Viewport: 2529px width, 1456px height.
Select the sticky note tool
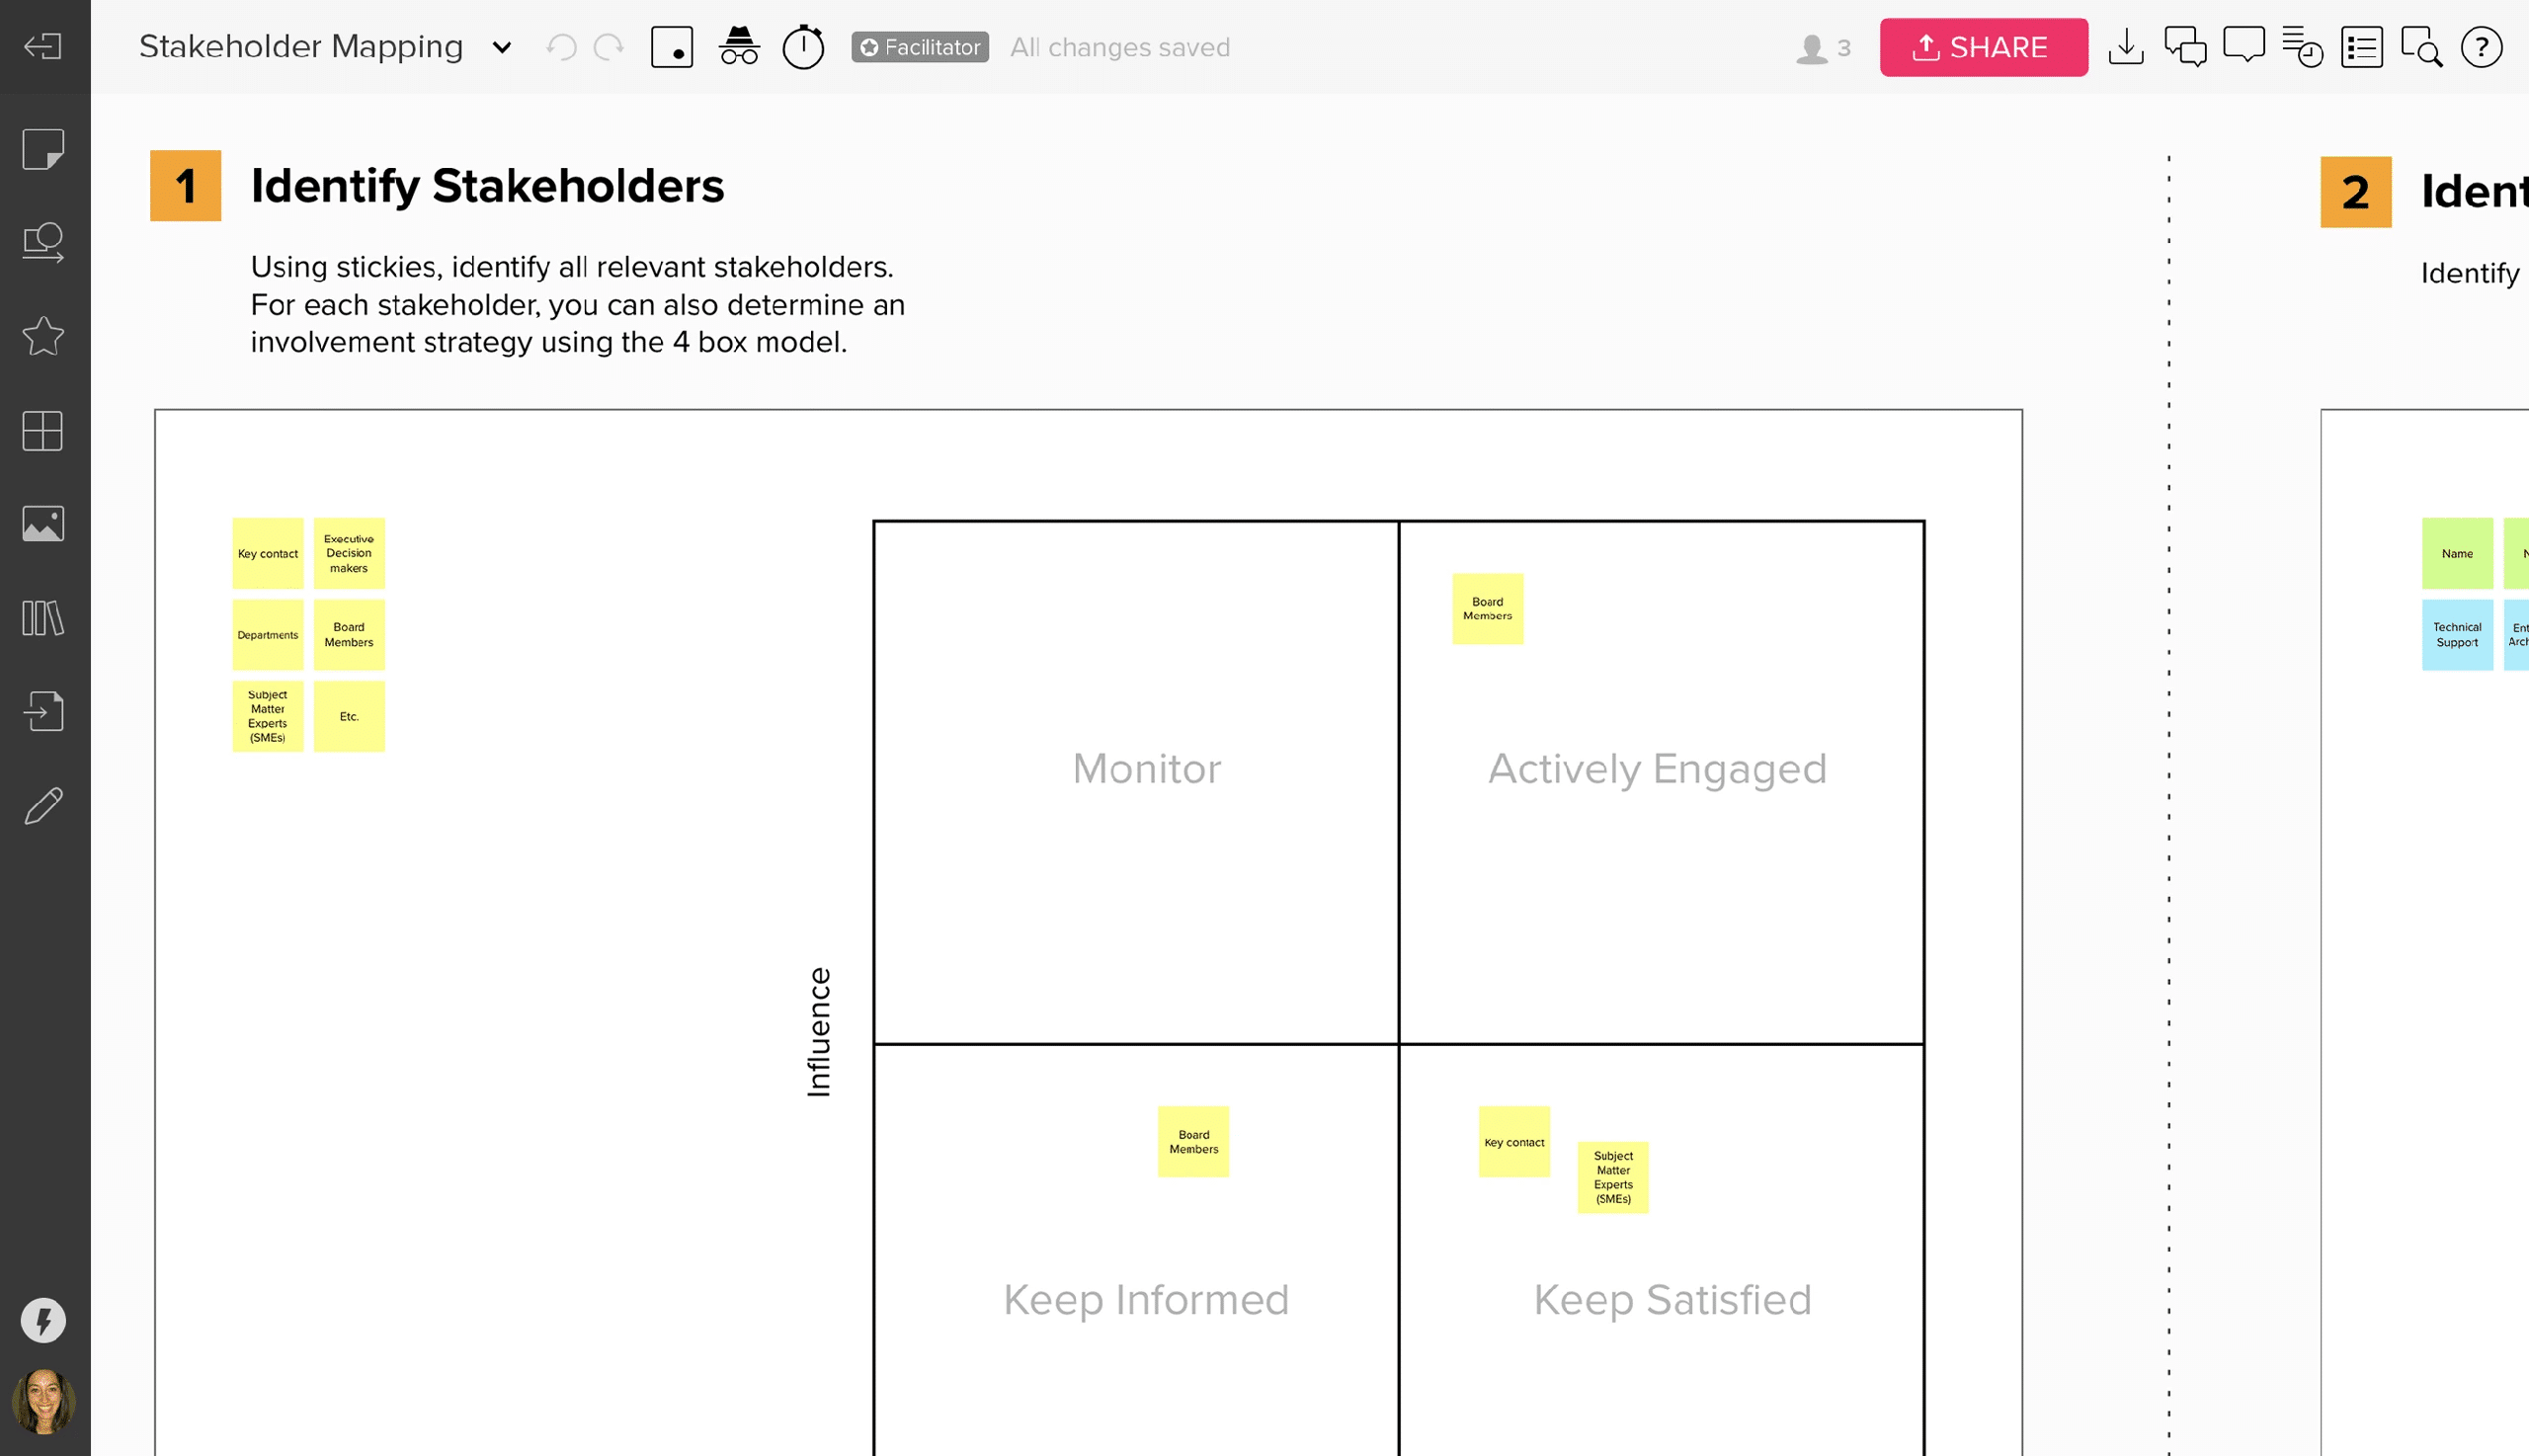point(44,148)
